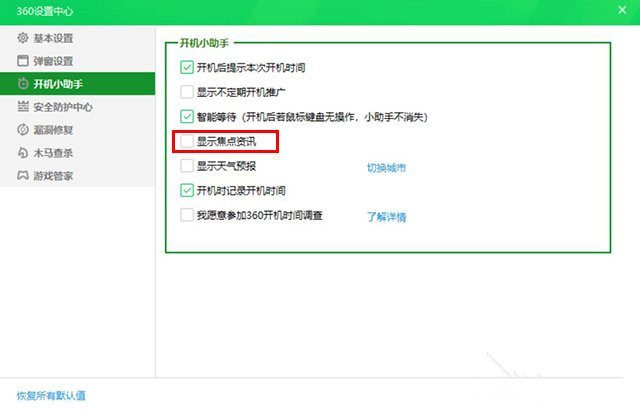Screen dimensions: 640x410
Task: Check the 显示天气预报 option
Action: 187,166
